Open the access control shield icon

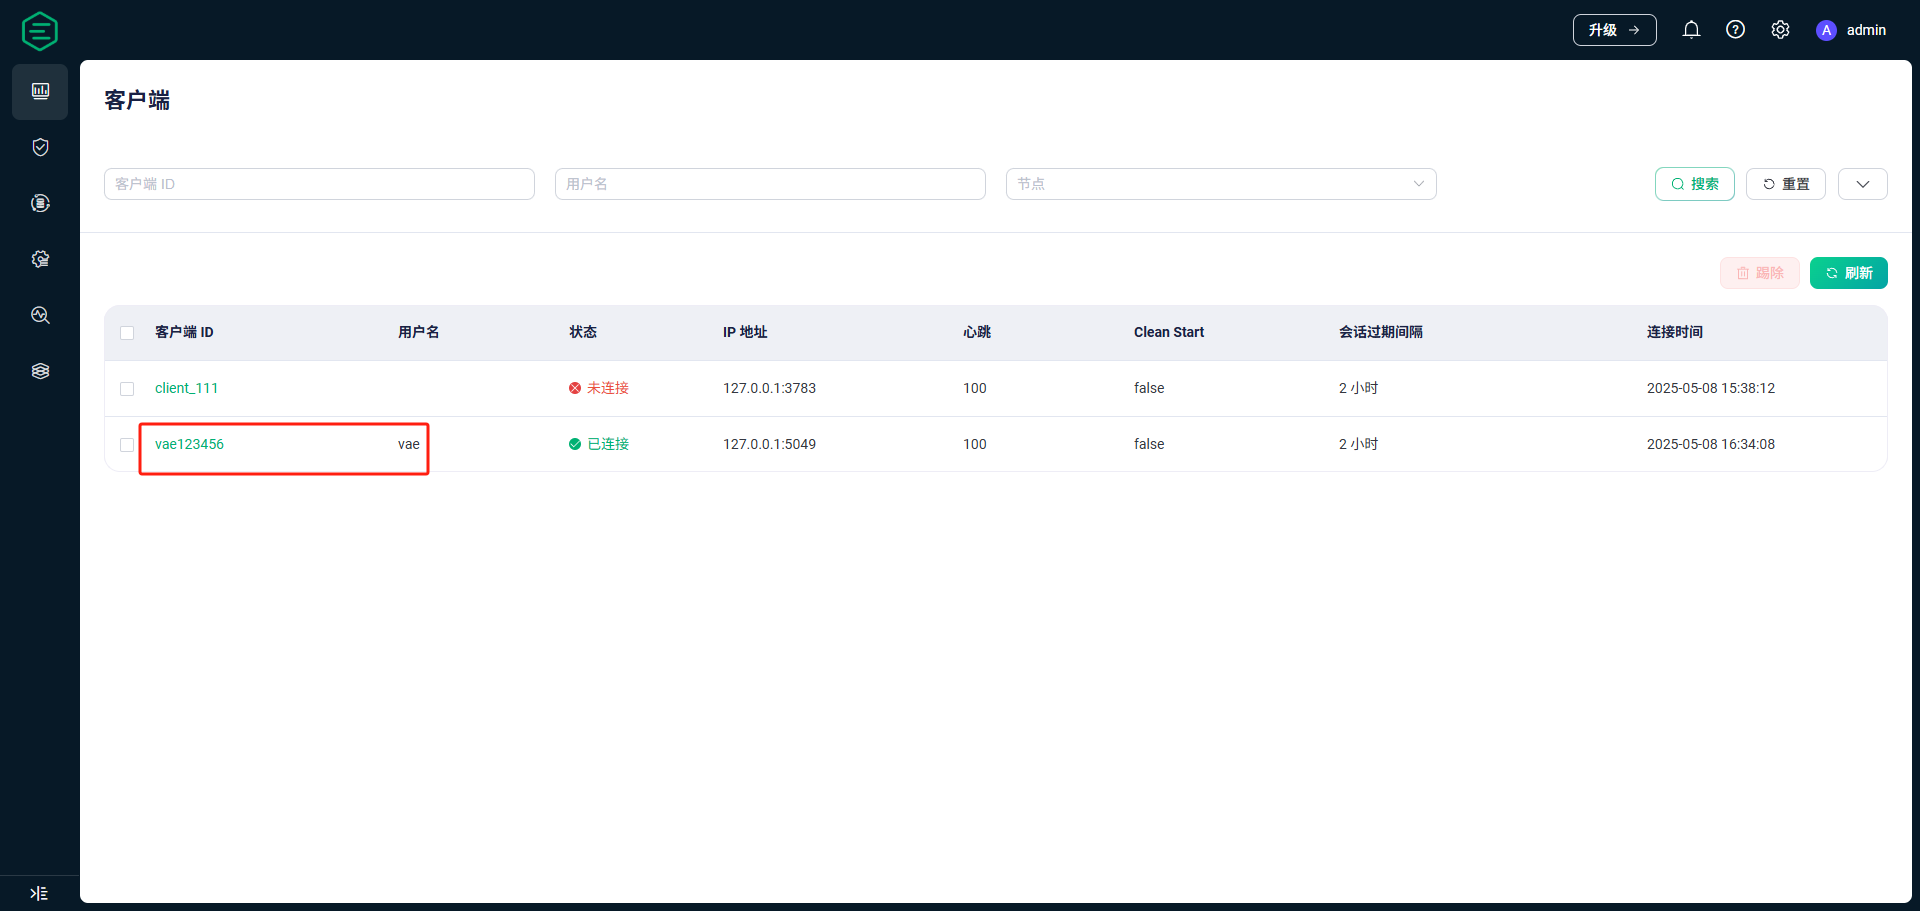(40, 147)
